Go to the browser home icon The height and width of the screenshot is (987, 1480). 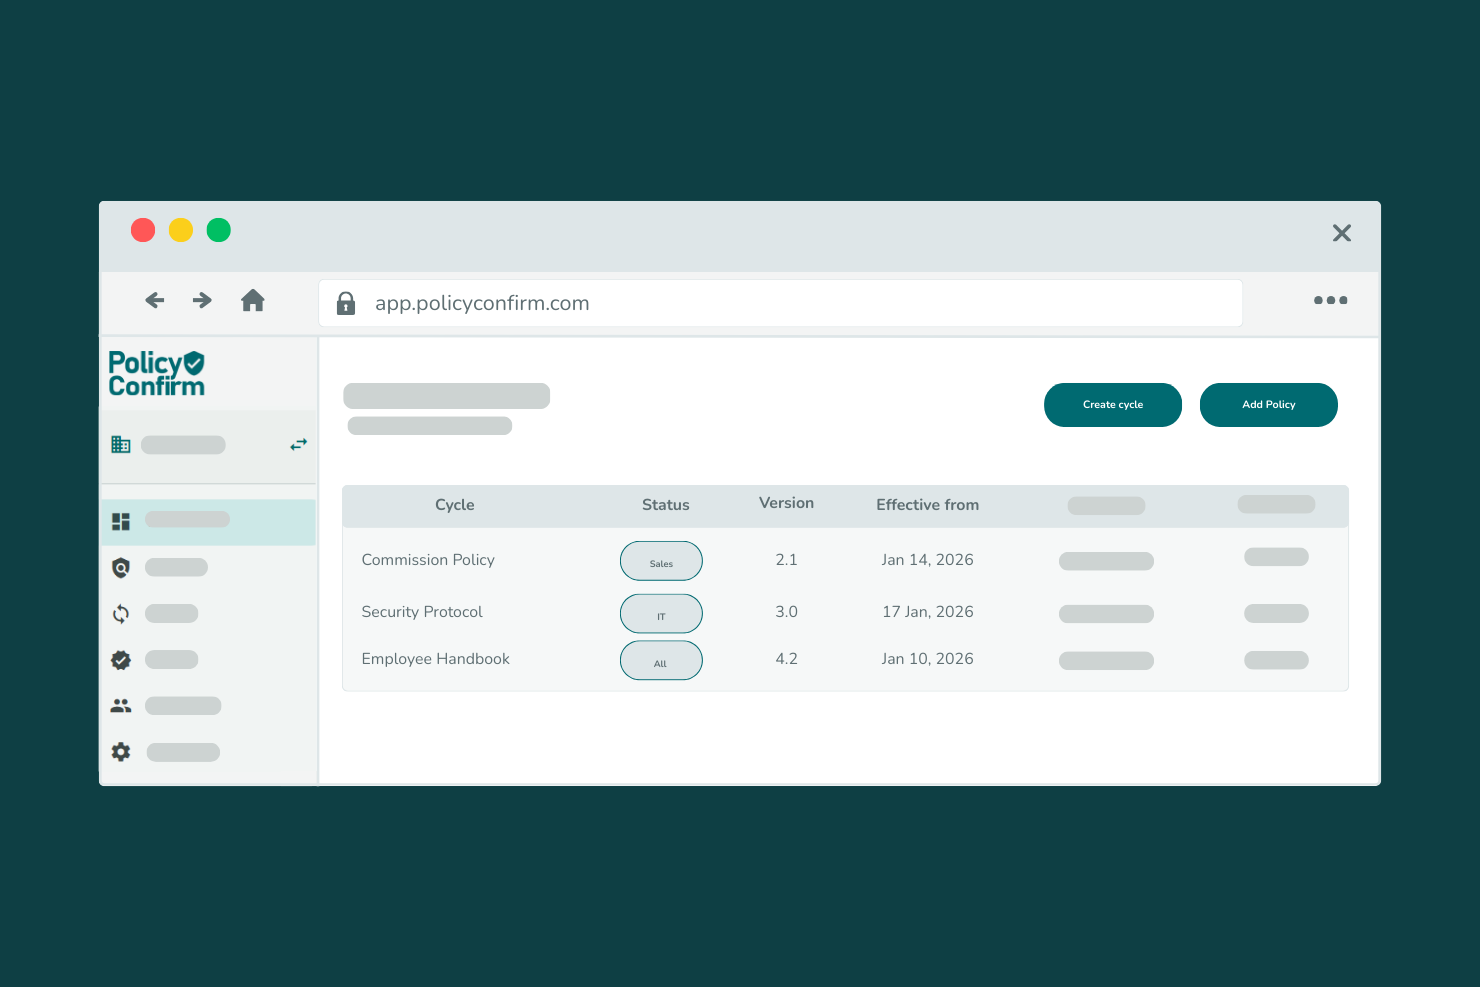point(253,300)
